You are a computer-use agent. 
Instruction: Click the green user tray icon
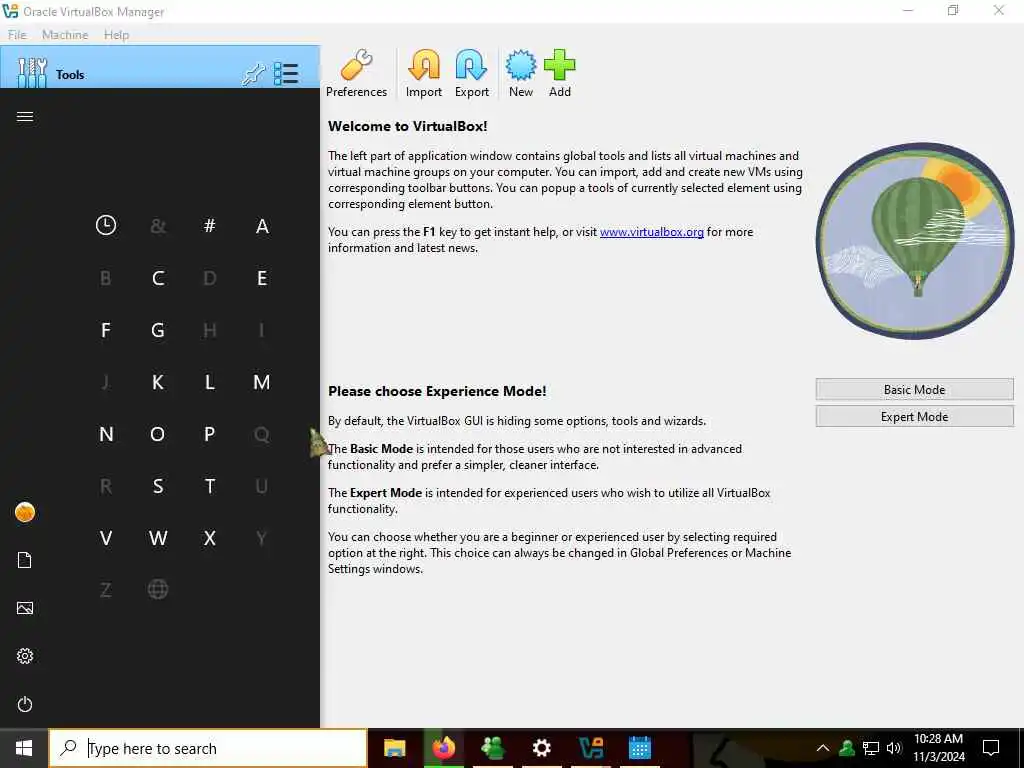(x=847, y=748)
